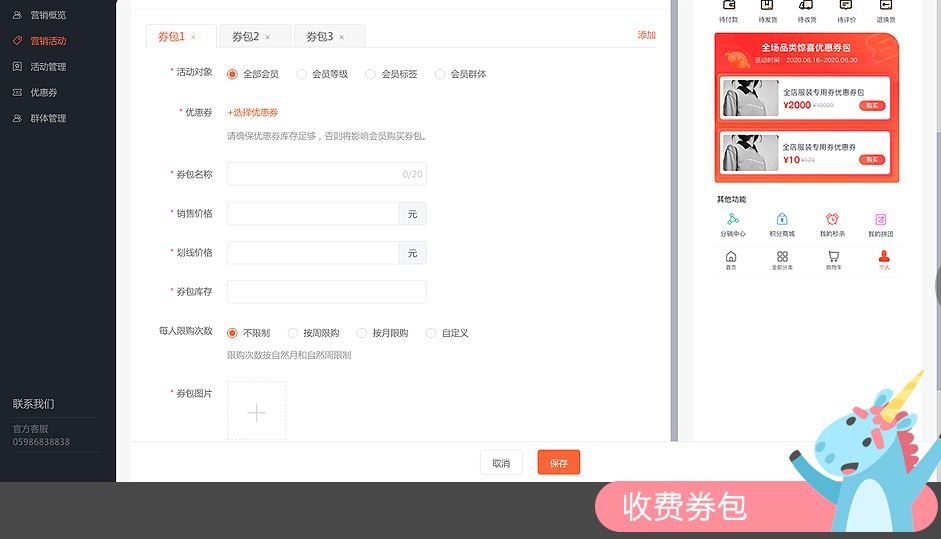This screenshot has width=941, height=539.
Task: Choose 会员标签 as activity target
Action: click(371, 74)
